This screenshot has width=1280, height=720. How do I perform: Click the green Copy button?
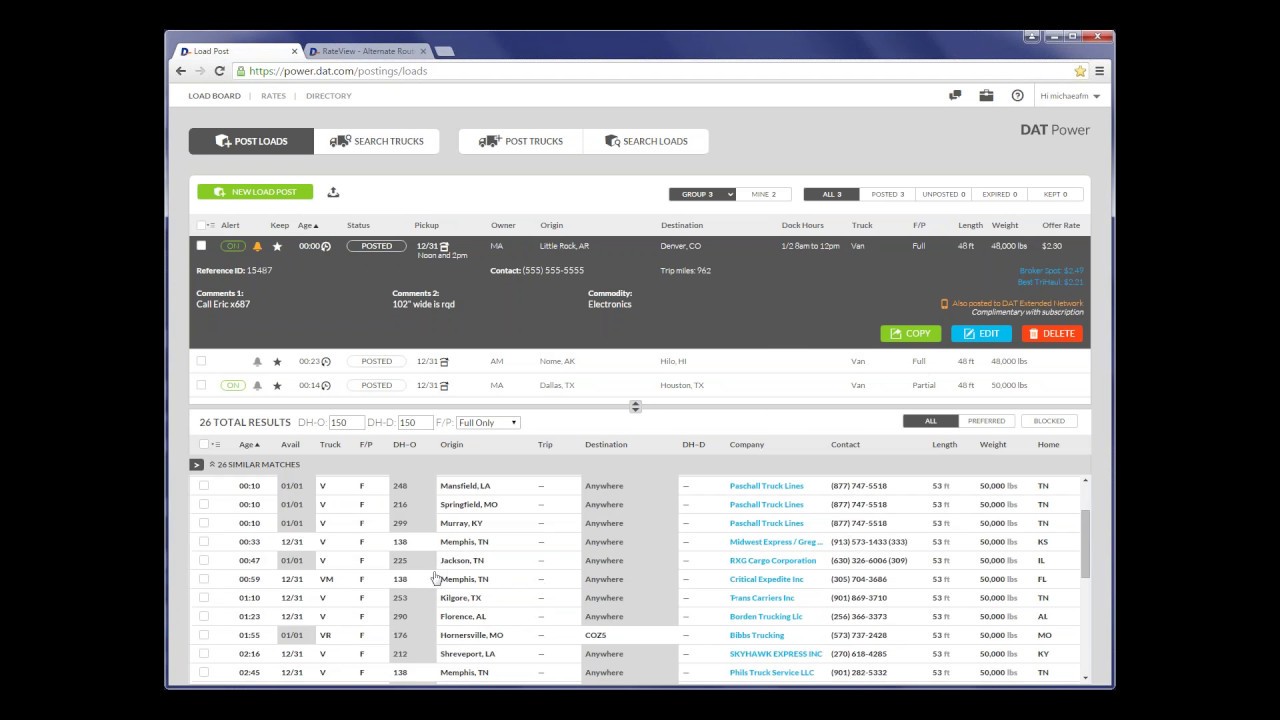coord(910,333)
